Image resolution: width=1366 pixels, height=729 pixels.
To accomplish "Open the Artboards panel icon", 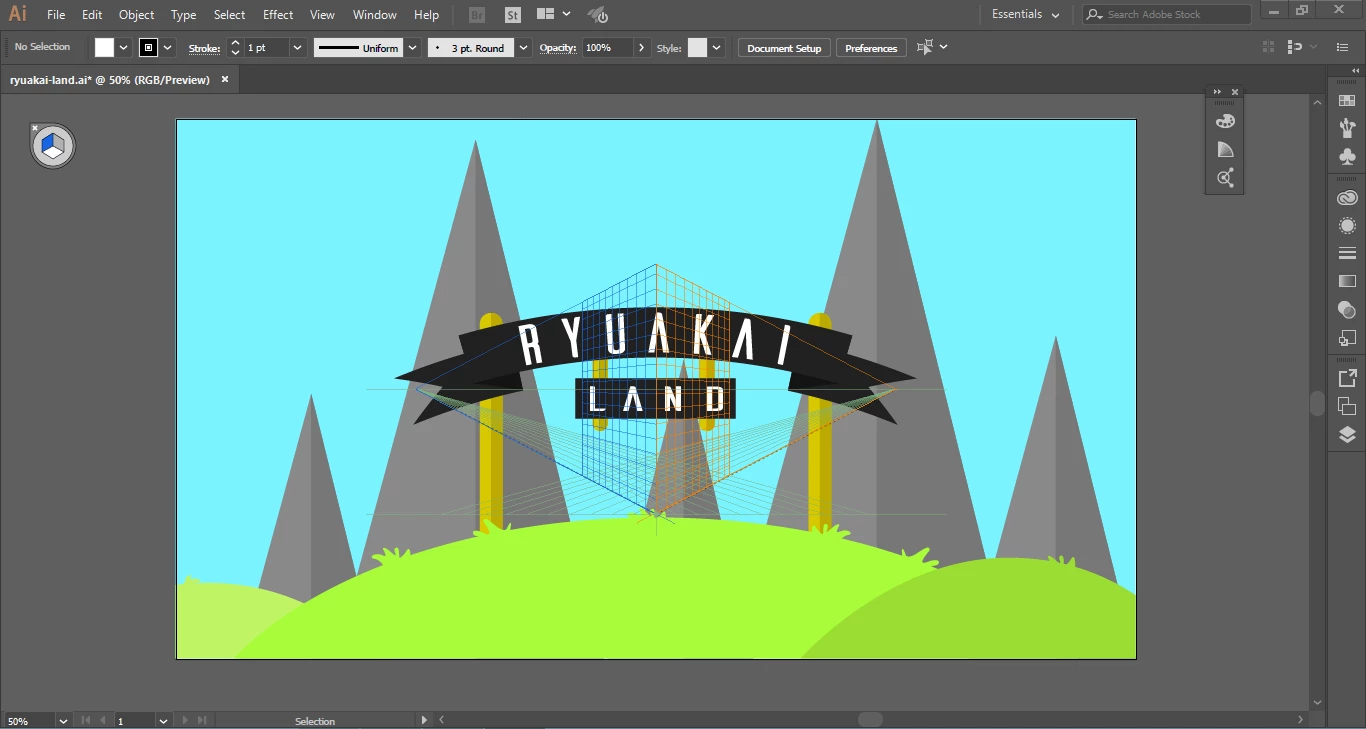I will (1347, 406).
